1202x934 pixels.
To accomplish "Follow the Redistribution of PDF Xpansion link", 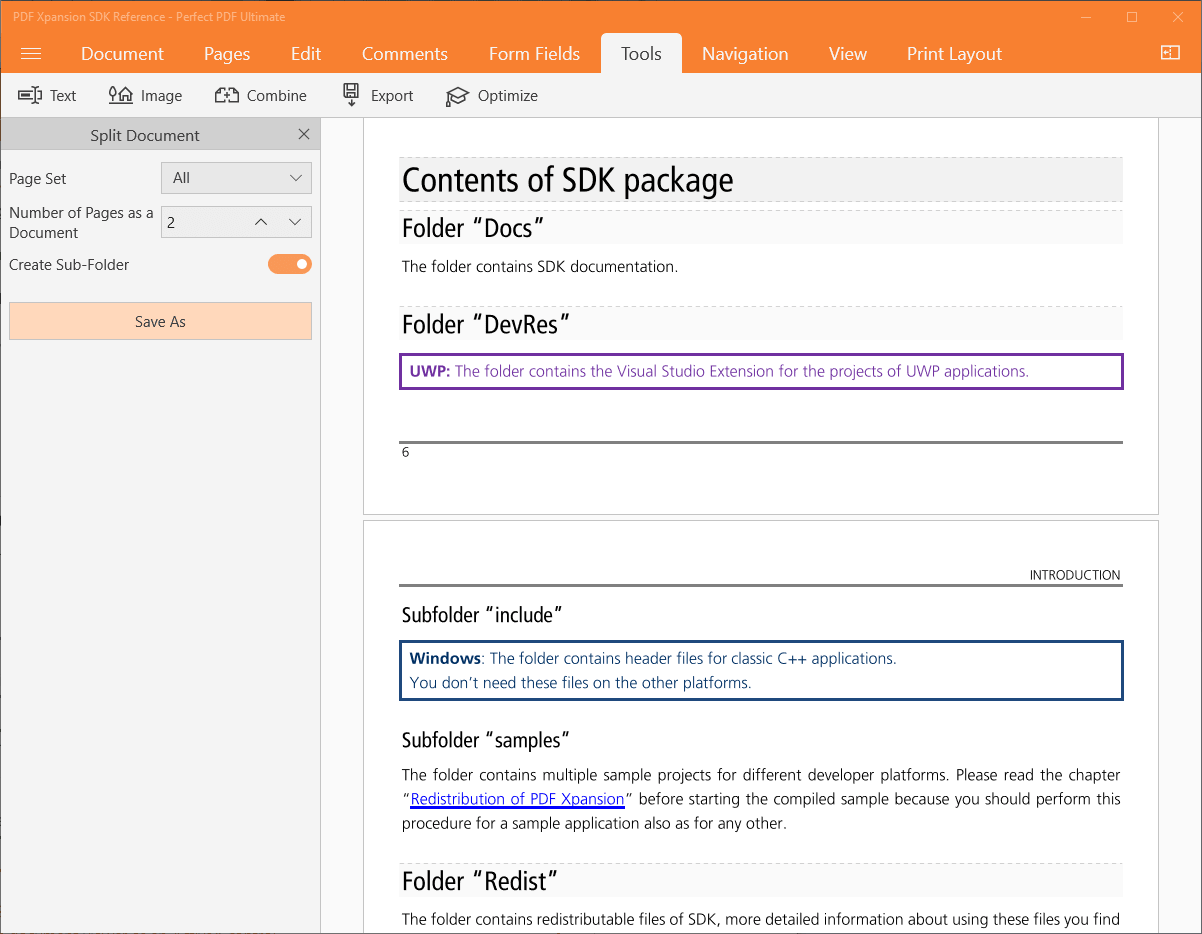I will [x=517, y=798].
